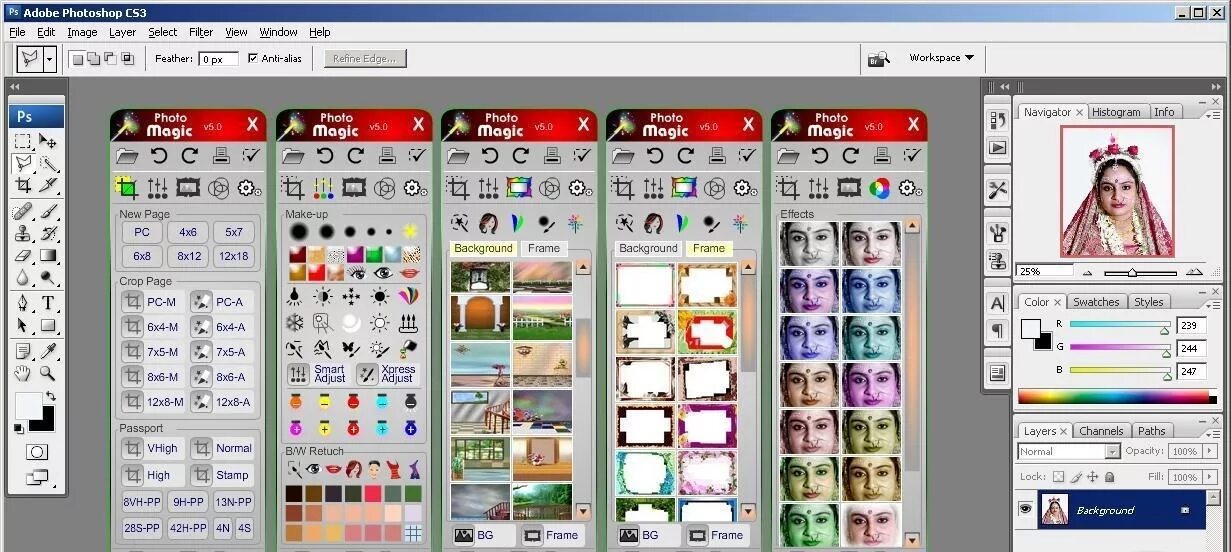Expand toolbox with double-arrow at top
The width and height of the screenshot is (1231, 552).
pyautogui.click(x=15, y=87)
